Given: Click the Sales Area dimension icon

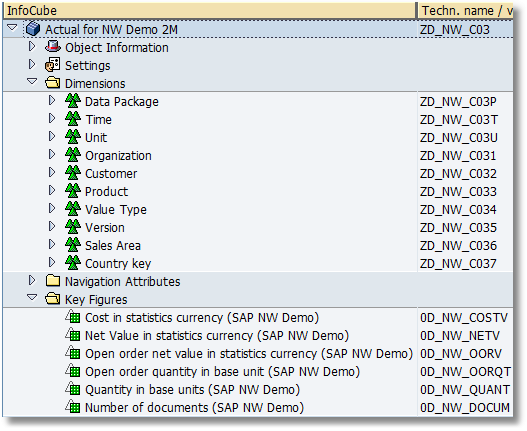Looking at the screenshot, I should pyautogui.click(x=73, y=245).
